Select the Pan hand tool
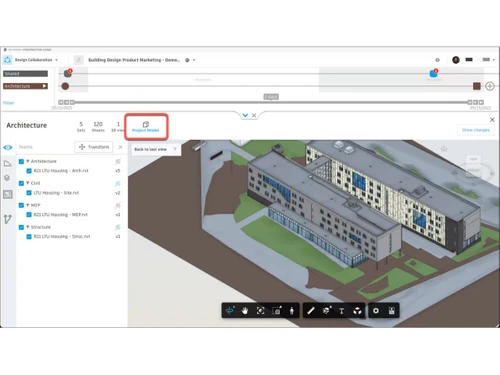This screenshot has width=500, height=375. 245,311
